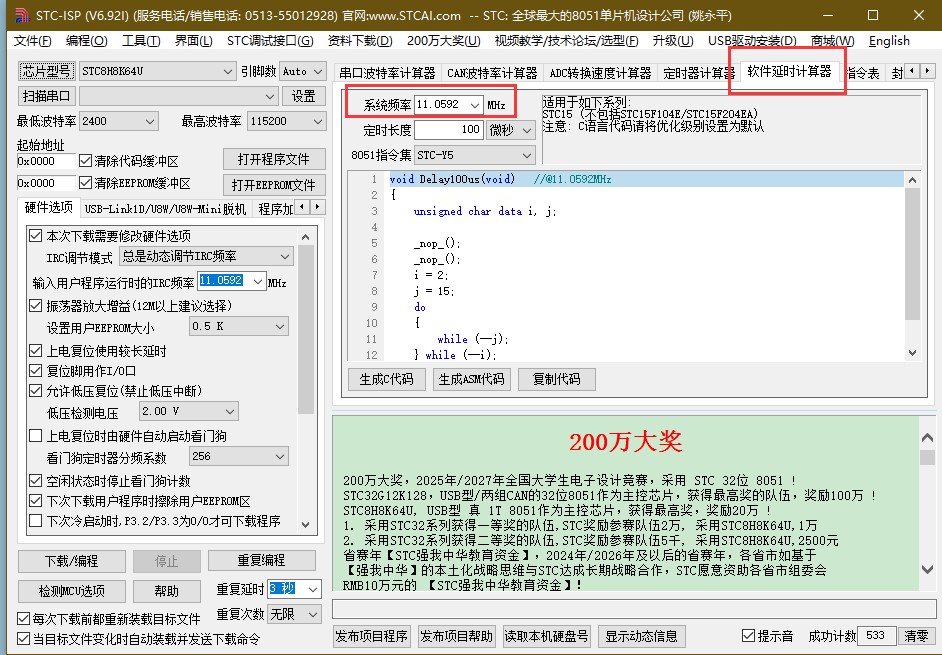
Task: Click 打开程序文件 button
Action: [273, 159]
